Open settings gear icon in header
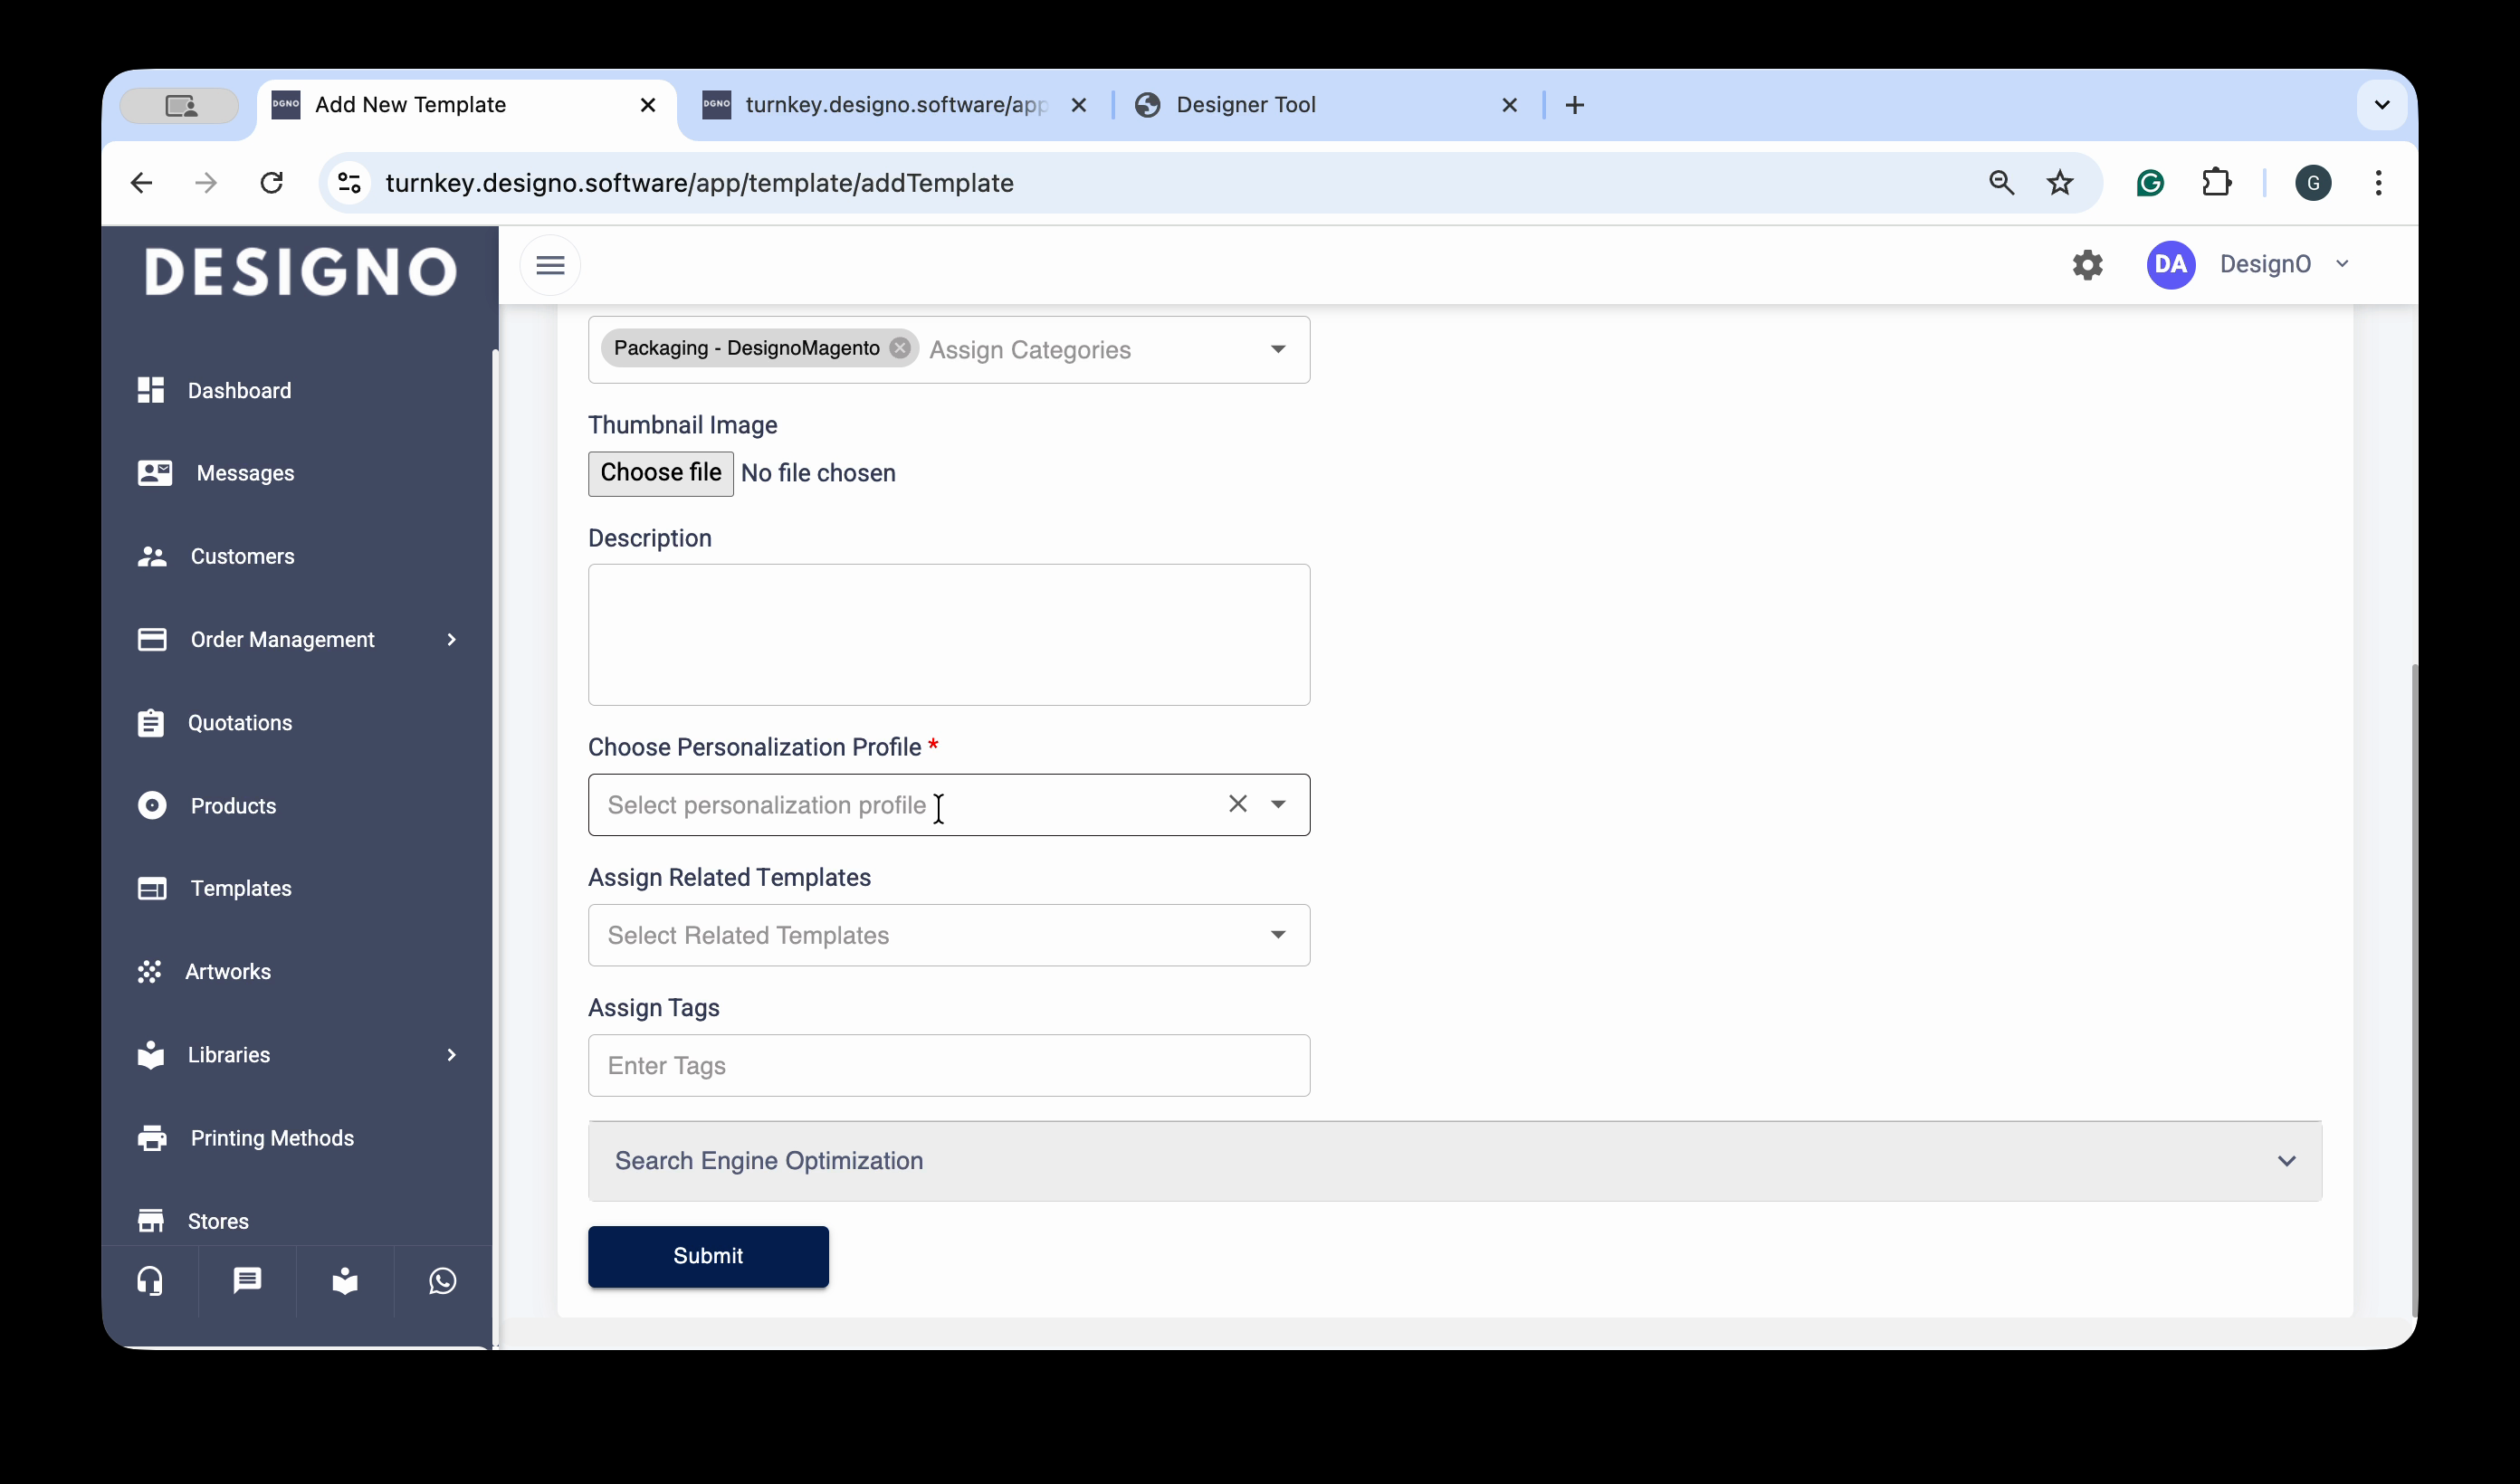This screenshot has height=1484, width=2520. (x=2087, y=265)
